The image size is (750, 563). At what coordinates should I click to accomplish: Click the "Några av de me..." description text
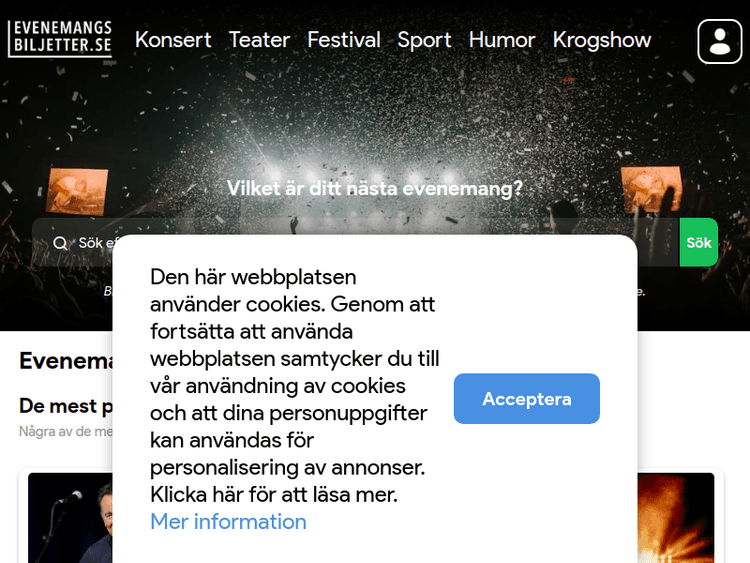(66, 431)
